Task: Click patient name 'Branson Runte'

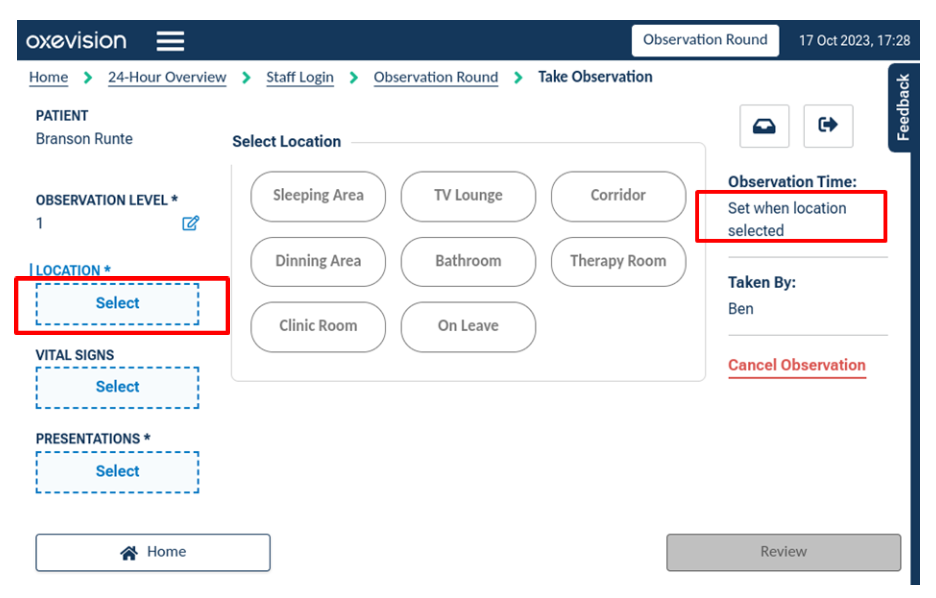Action: pos(84,138)
